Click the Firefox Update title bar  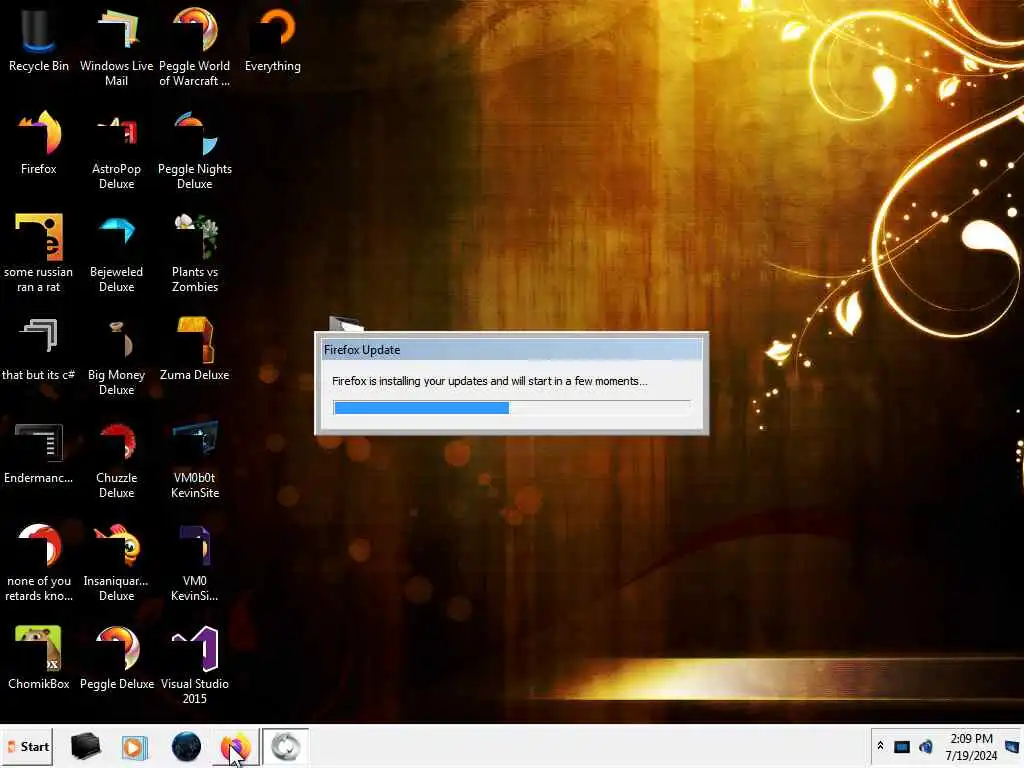(x=512, y=350)
